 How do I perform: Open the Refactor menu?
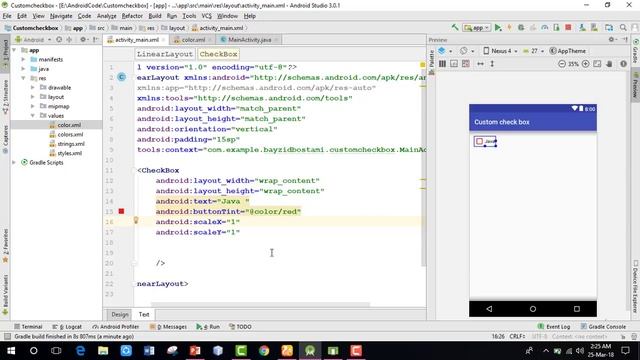[x=132, y=16]
